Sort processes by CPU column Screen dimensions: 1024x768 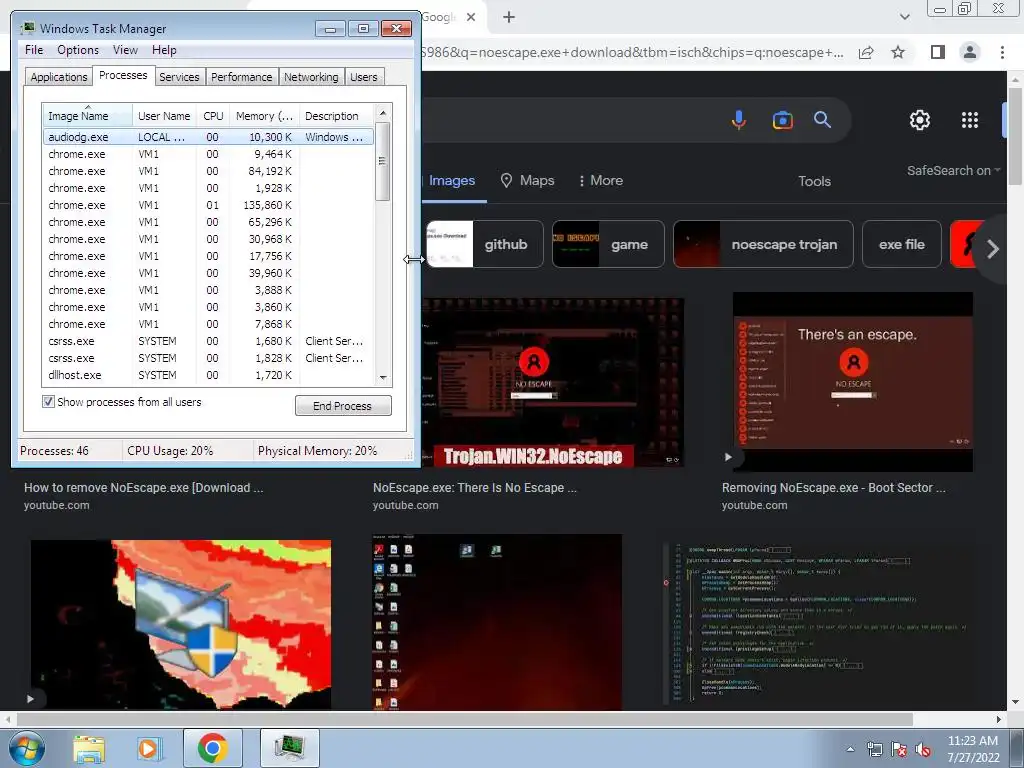click(213, 116)
